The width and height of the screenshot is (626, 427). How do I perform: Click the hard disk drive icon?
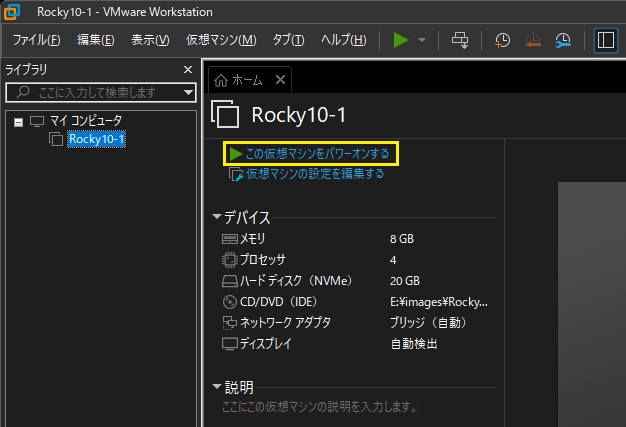(x=230, y=281)
